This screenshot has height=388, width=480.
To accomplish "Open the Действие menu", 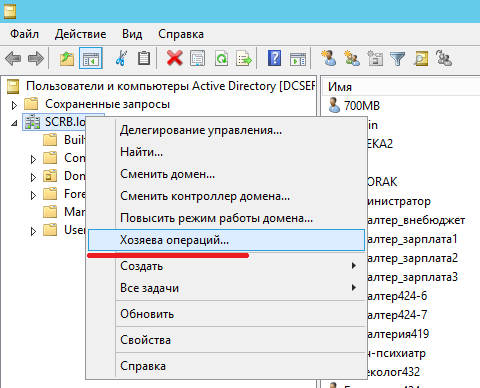I will (80, 34).
